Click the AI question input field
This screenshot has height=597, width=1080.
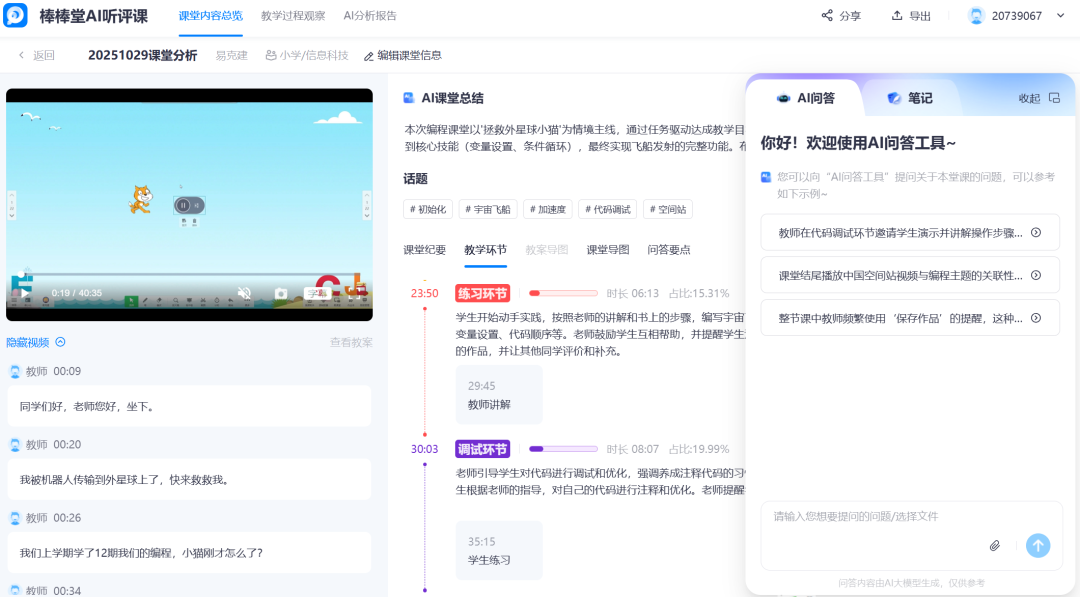[x=880, y=520]
